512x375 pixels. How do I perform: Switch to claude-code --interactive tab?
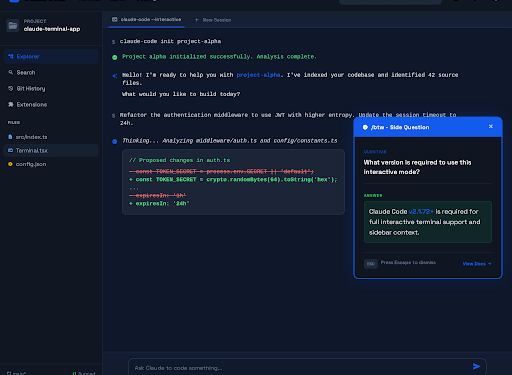(x=147, y=20)
